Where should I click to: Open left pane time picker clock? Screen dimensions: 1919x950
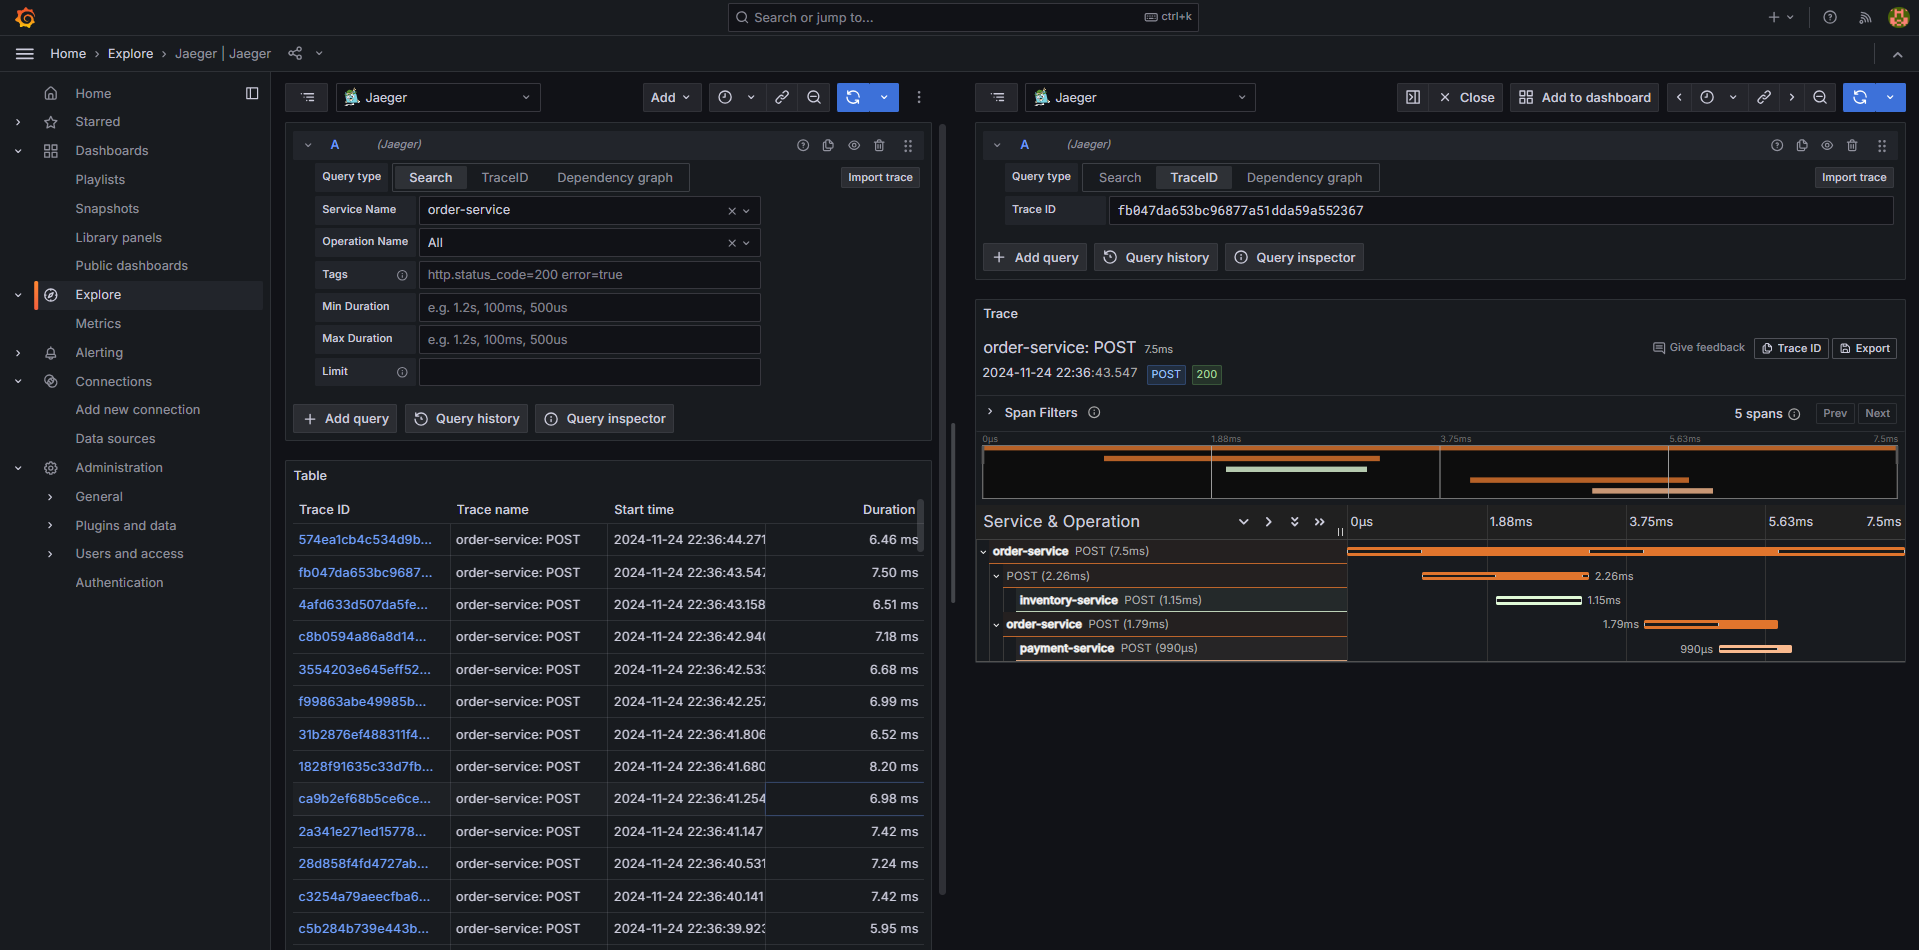(725, 97)
